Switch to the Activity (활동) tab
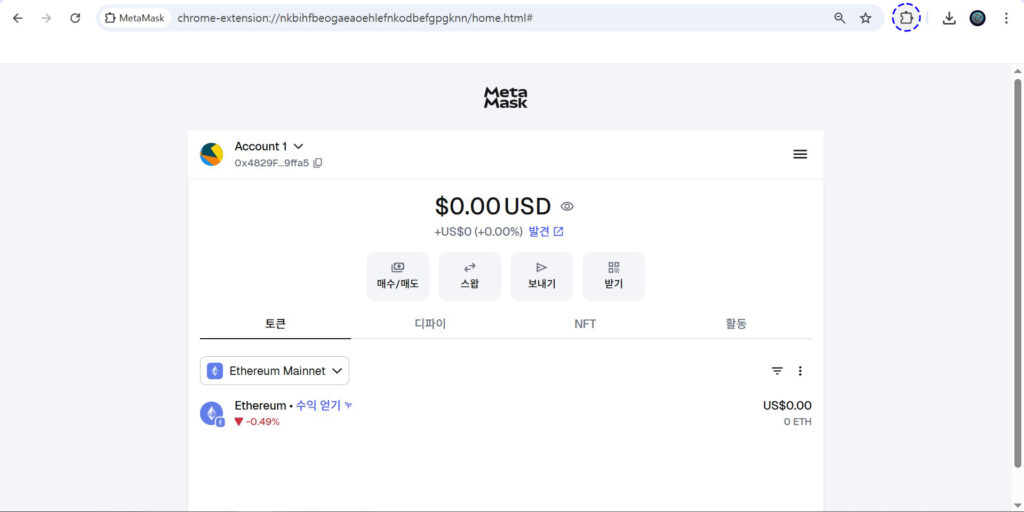The width and height of the screenshot is (1024, 512). pyautogui.click(x=736, y=324)
